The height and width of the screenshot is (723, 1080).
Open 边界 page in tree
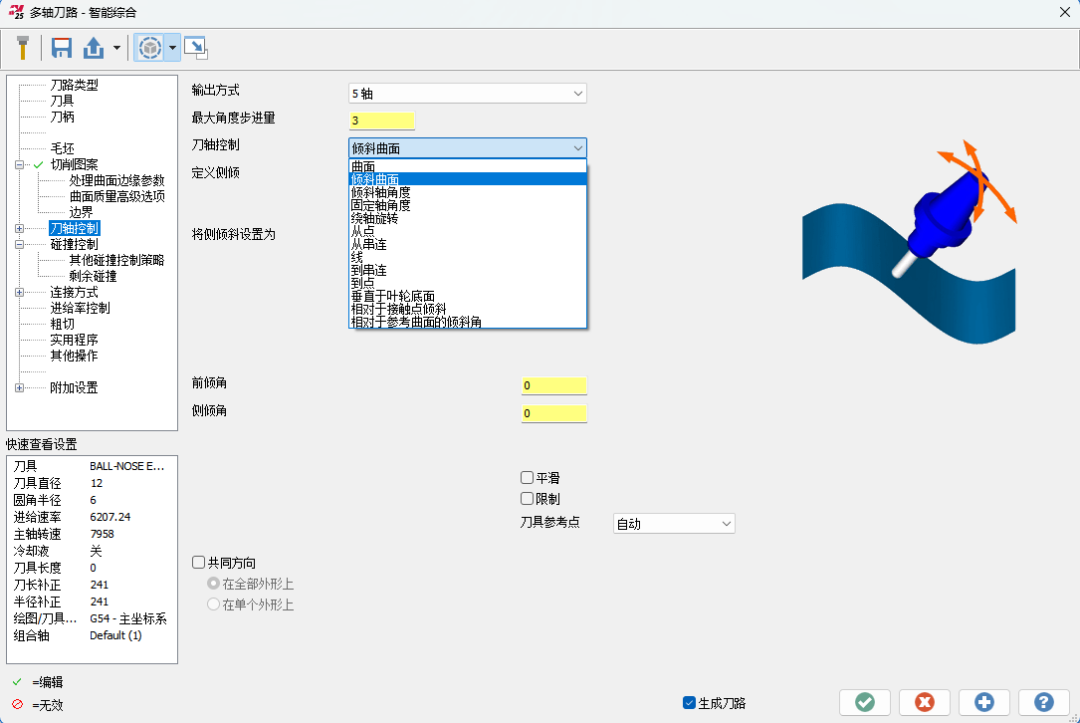tap(81, 212)
